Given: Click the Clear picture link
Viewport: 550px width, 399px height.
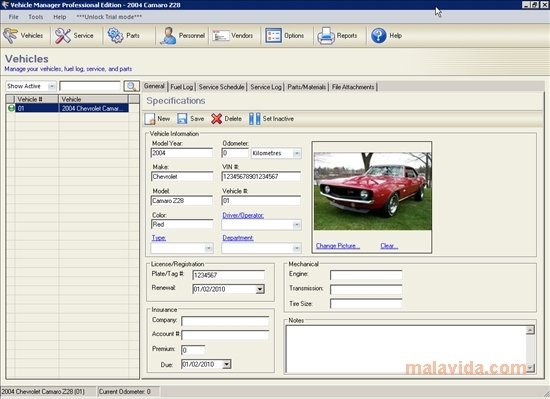Looking at the screenshot, I should (389, 246).
